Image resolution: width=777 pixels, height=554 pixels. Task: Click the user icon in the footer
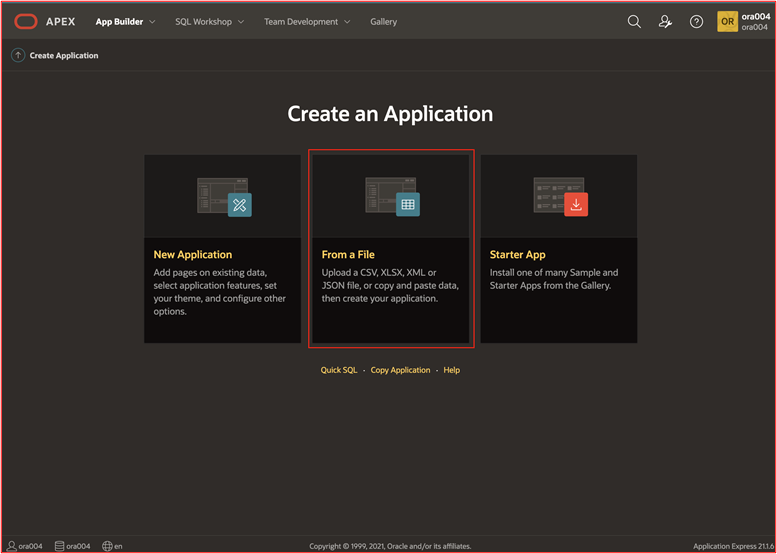click(12, 546)
